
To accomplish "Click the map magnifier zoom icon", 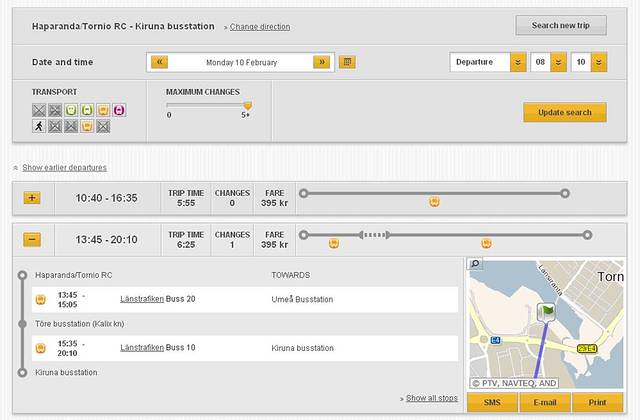I will [x=475, y=264].
